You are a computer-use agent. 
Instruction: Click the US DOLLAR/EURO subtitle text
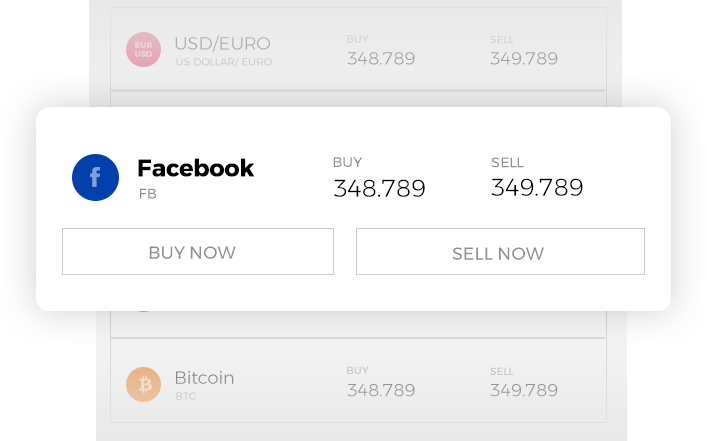click(x=223, y=62)
